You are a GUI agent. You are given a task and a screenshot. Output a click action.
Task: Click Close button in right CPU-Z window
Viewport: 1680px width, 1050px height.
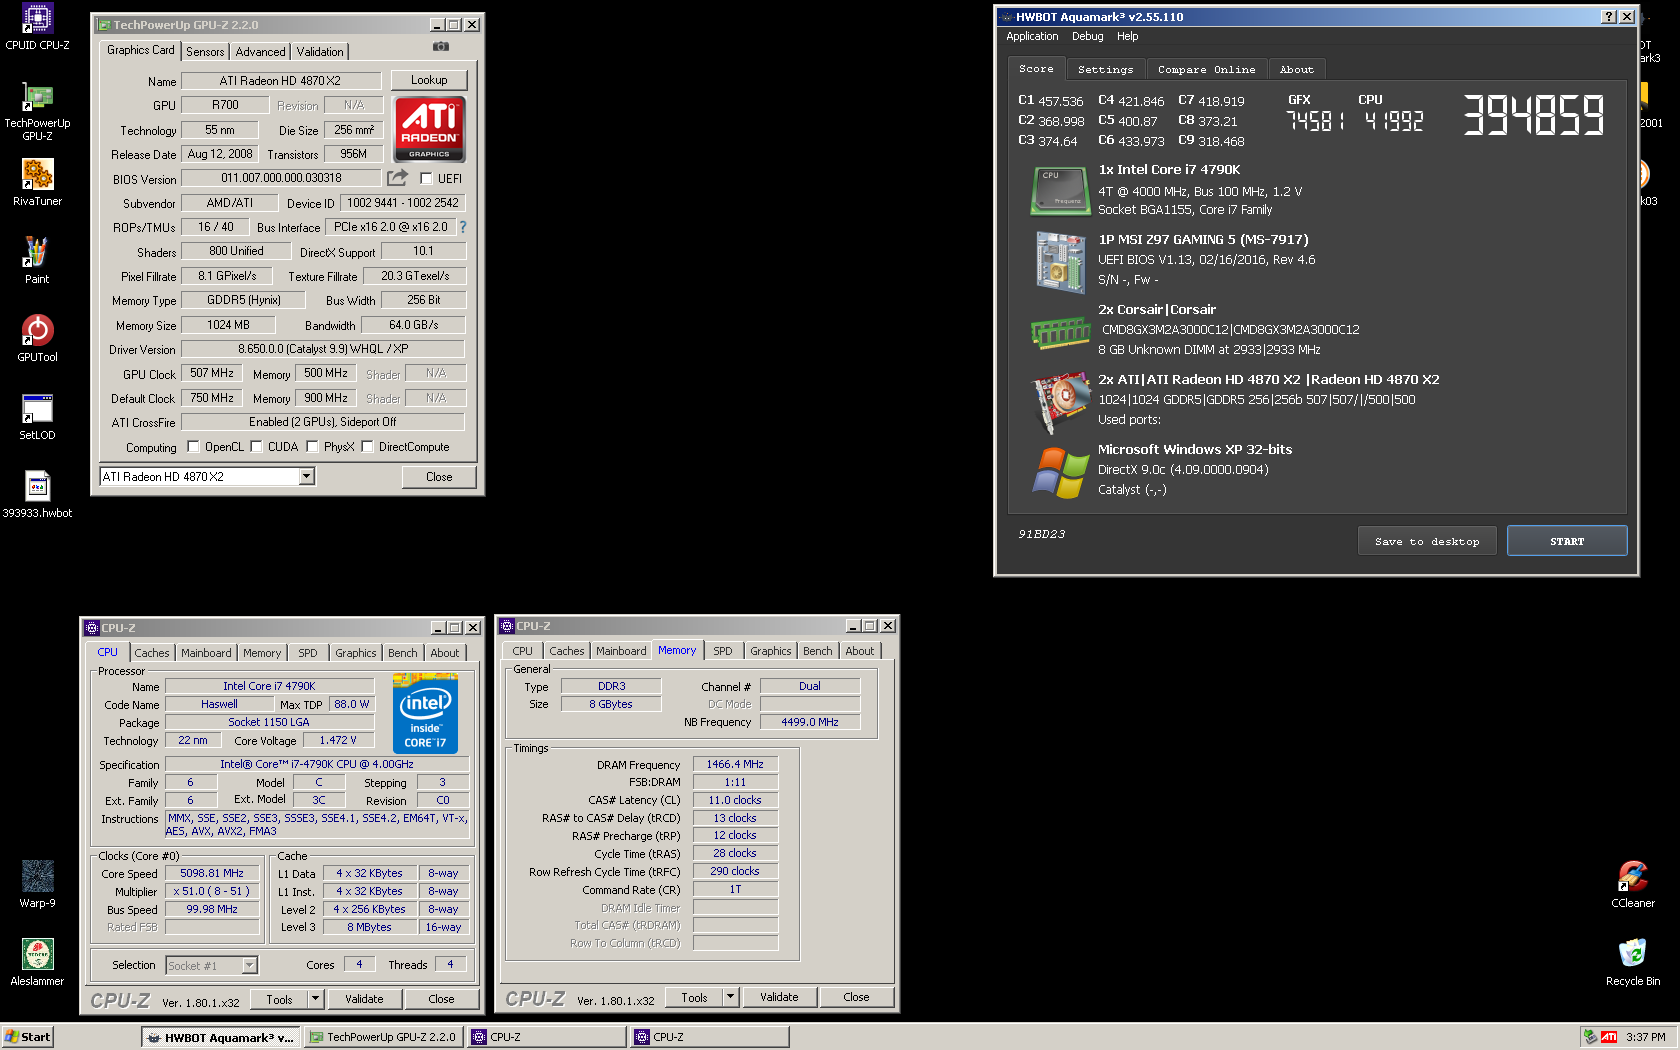856,997
